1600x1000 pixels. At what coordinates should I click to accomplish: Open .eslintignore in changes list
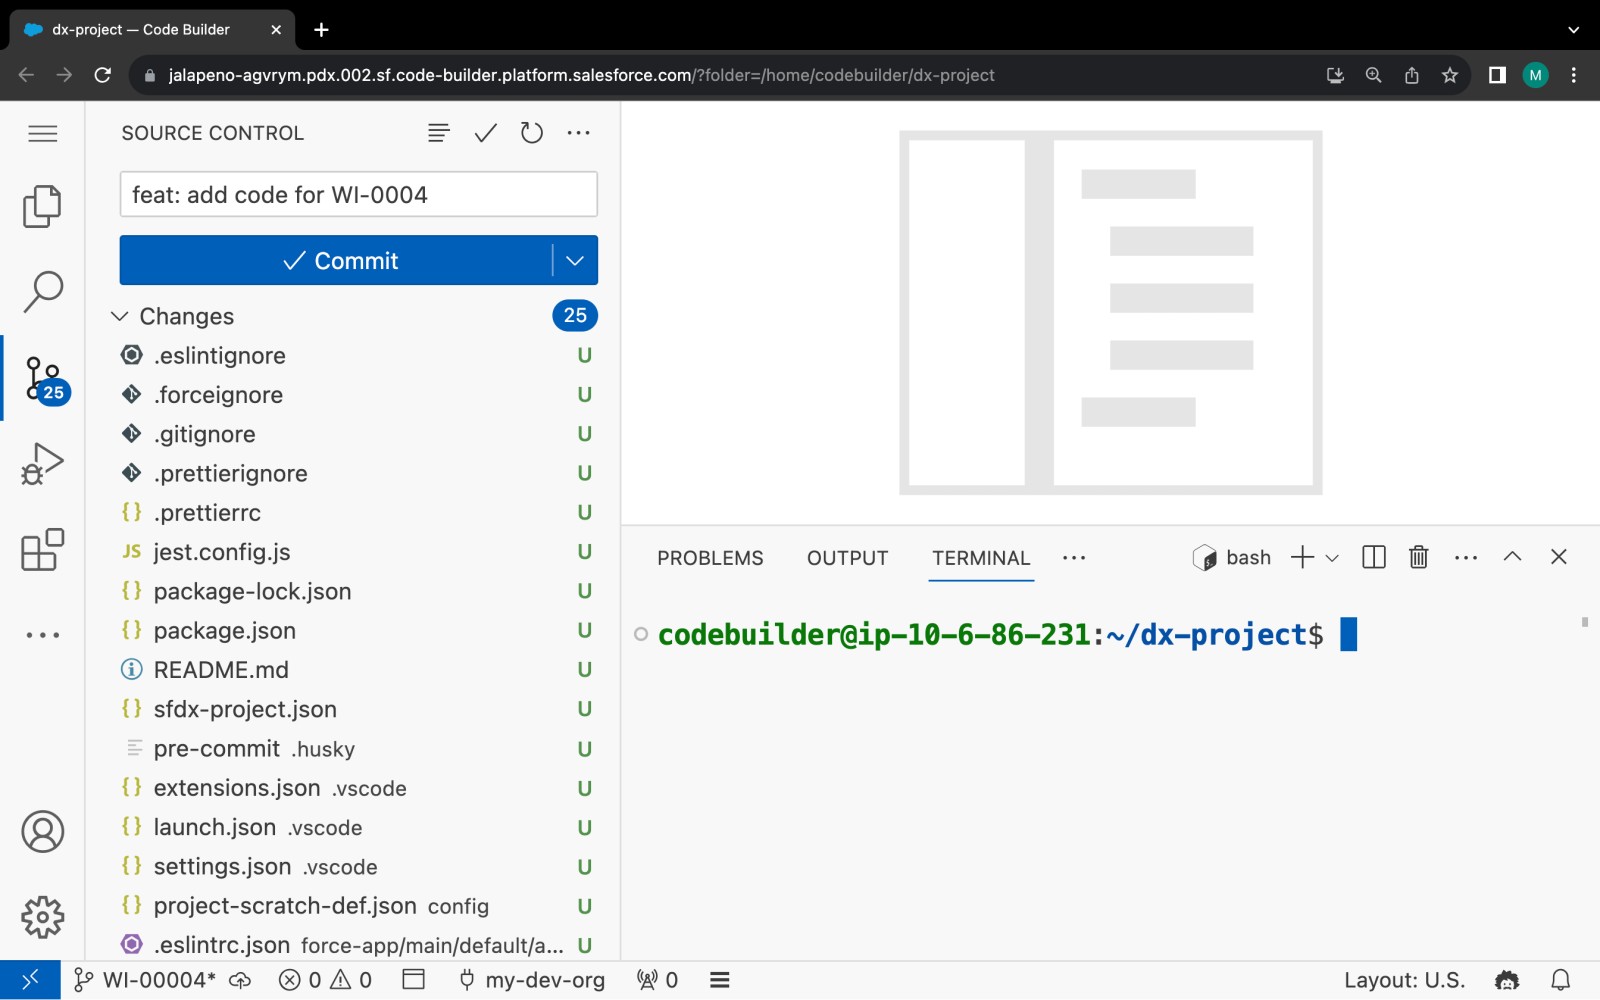pyautogui.click(x=353, y=355)
